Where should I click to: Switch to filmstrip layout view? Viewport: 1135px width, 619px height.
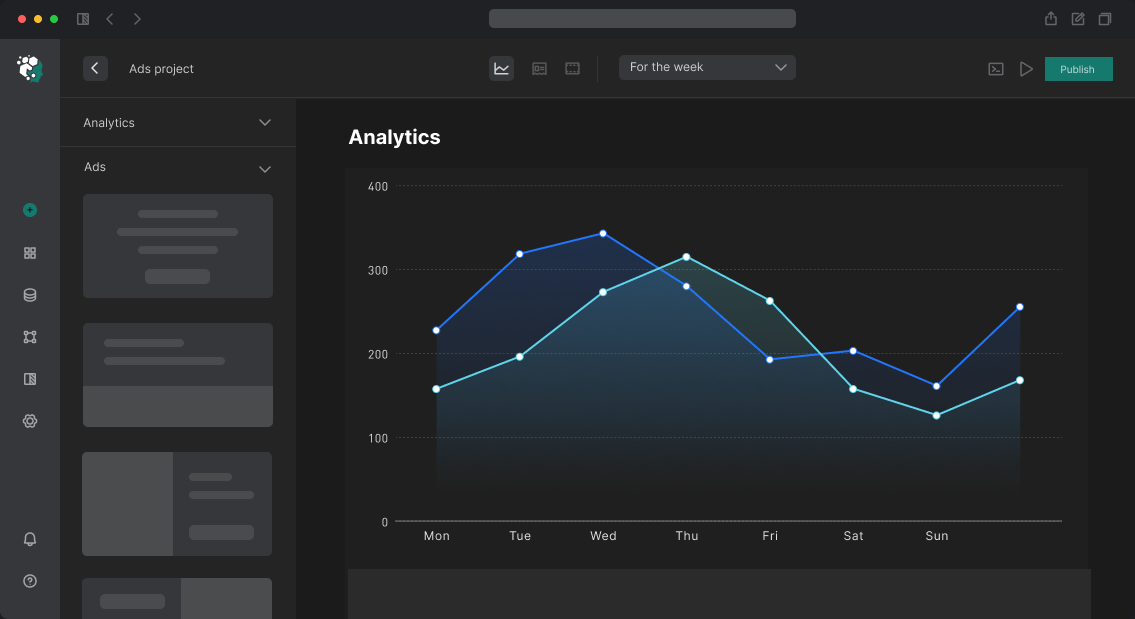(x=572, y=68)
